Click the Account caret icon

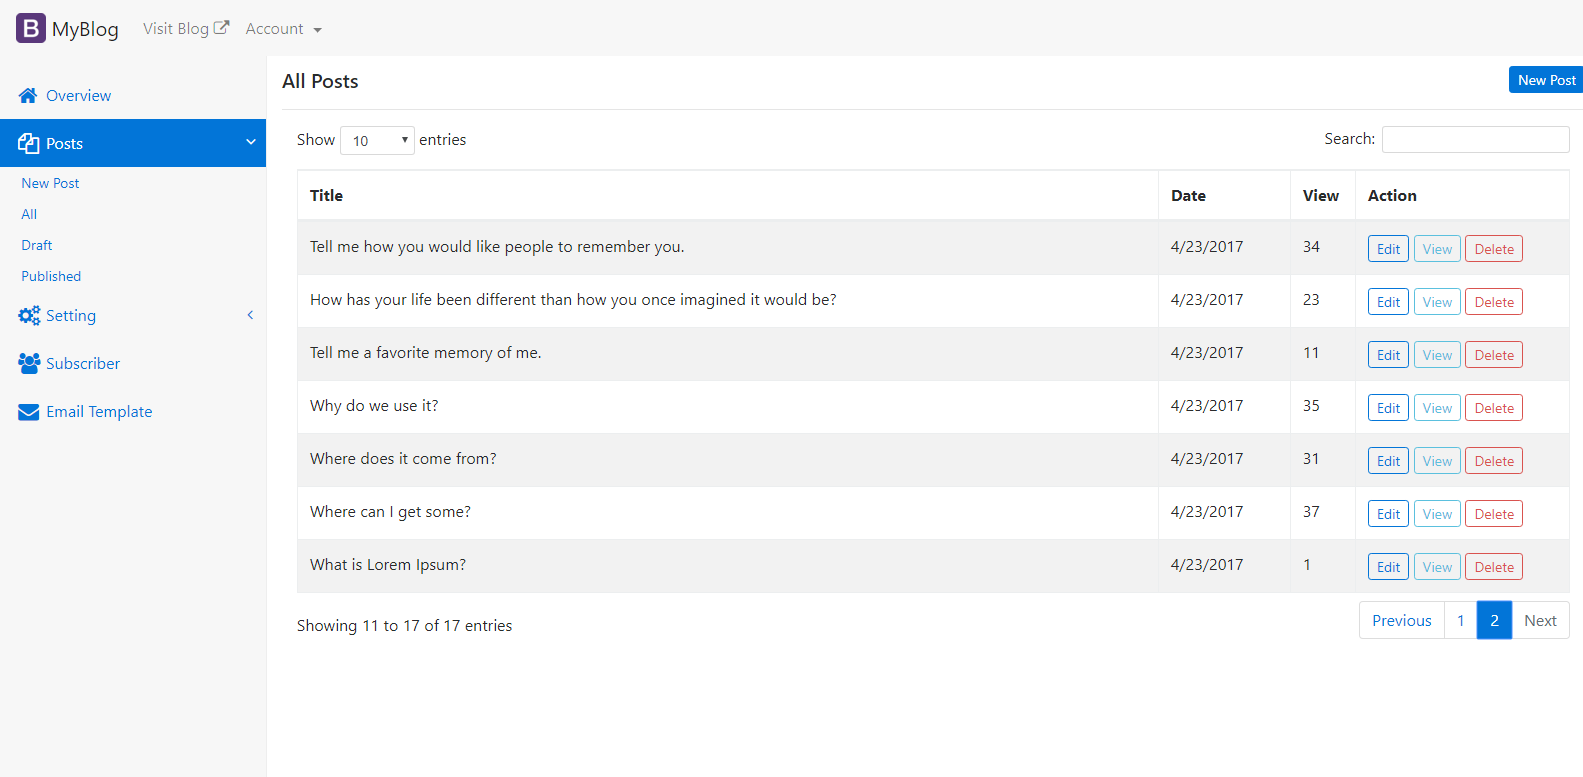coord(316,30)
